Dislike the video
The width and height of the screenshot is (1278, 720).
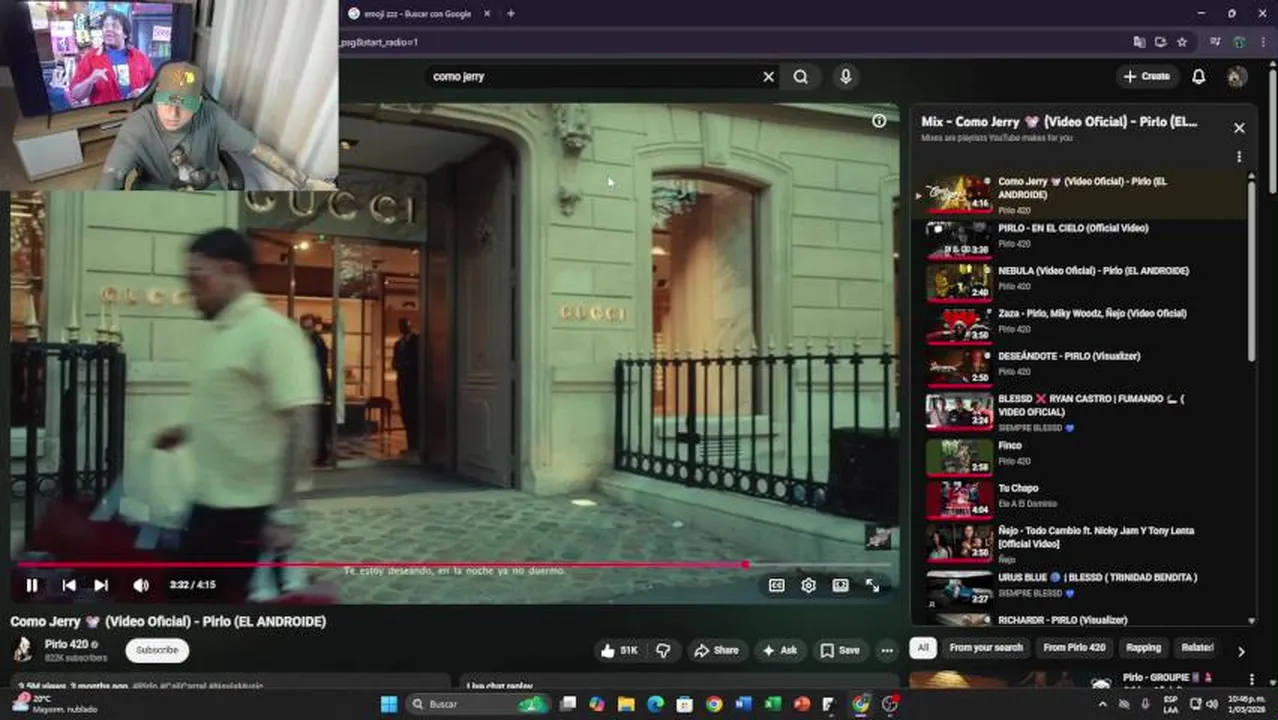(x=662, y=651)
